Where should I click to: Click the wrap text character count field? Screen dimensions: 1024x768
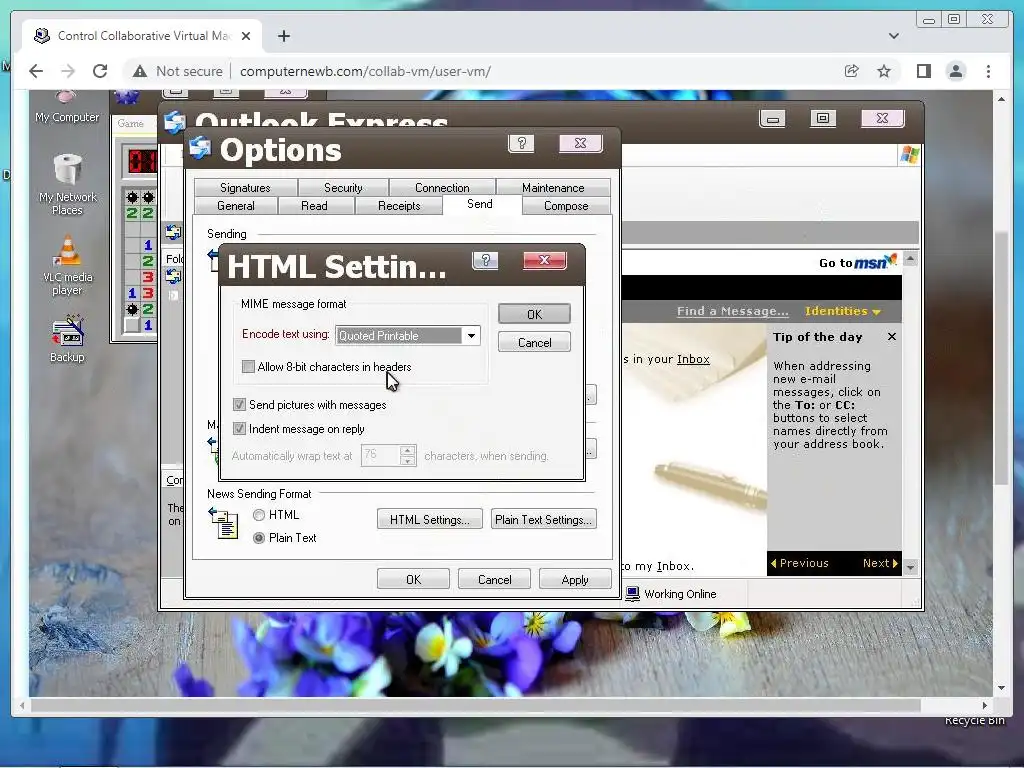(x=381, y=455)
